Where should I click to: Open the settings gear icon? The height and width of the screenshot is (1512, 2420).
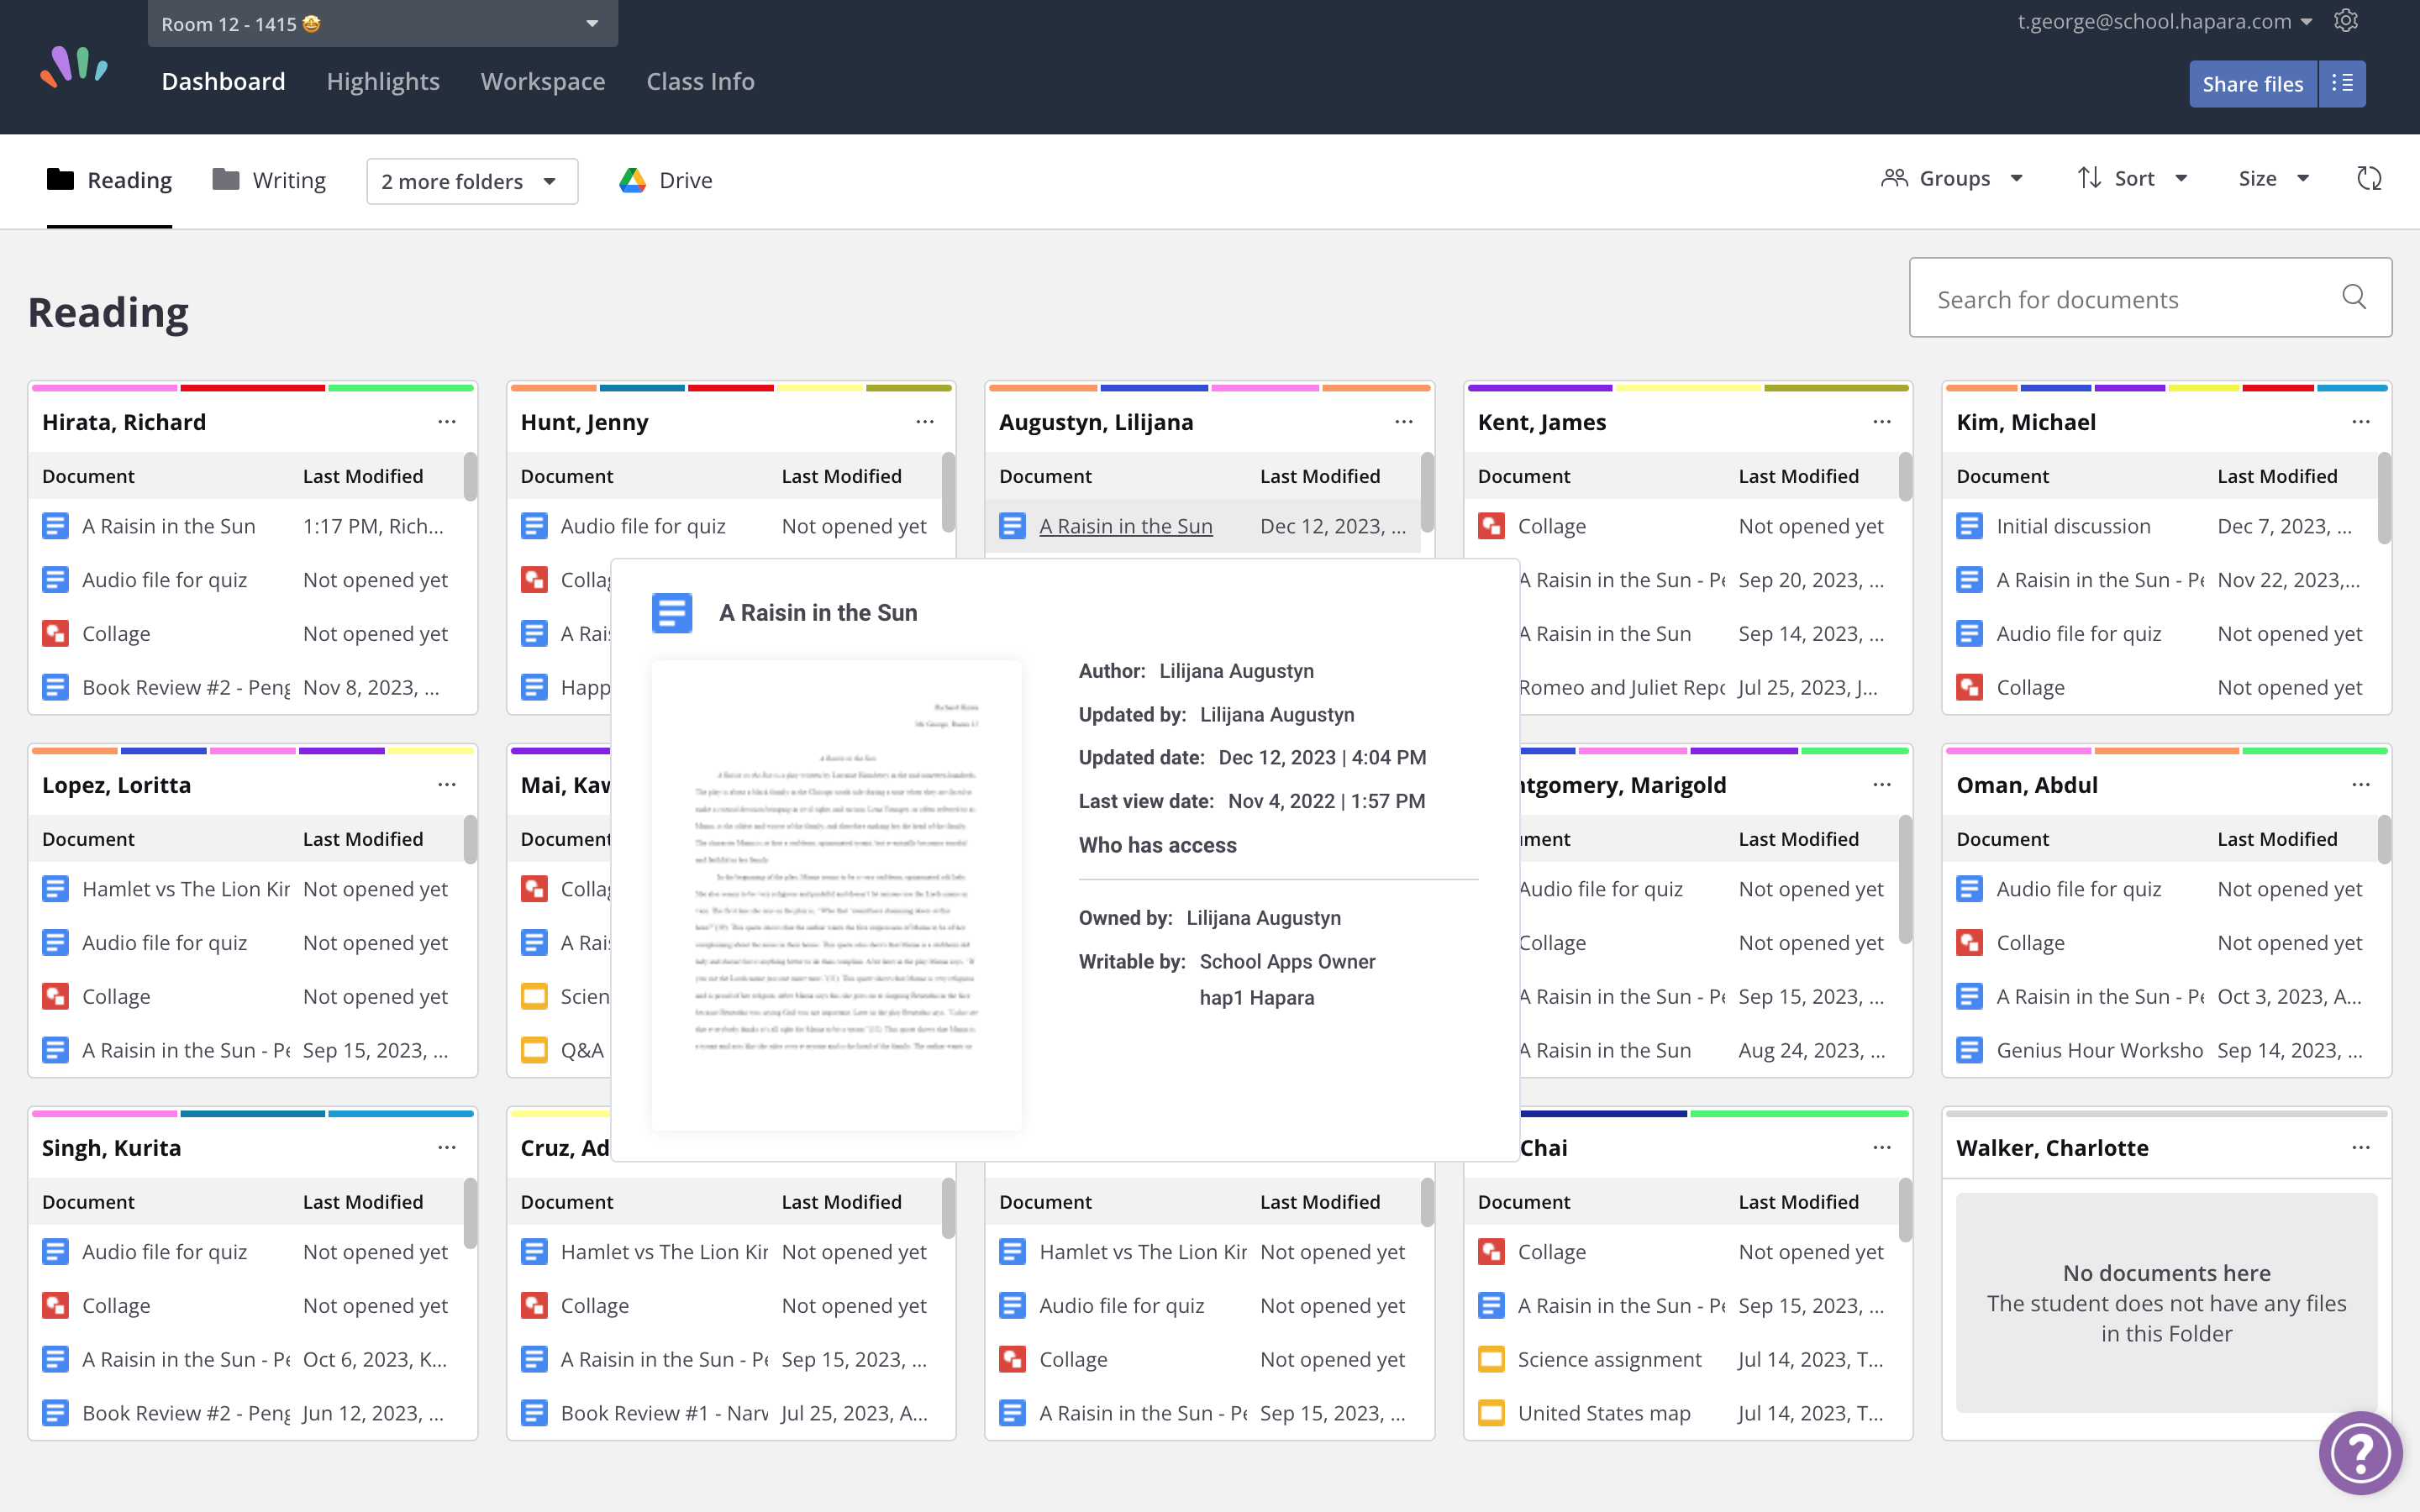click(x=2346, y=20)
